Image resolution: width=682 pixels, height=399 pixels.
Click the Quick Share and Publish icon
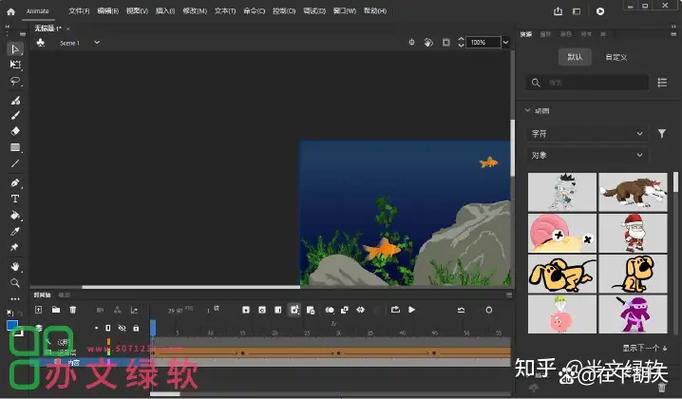coord(558,12)
